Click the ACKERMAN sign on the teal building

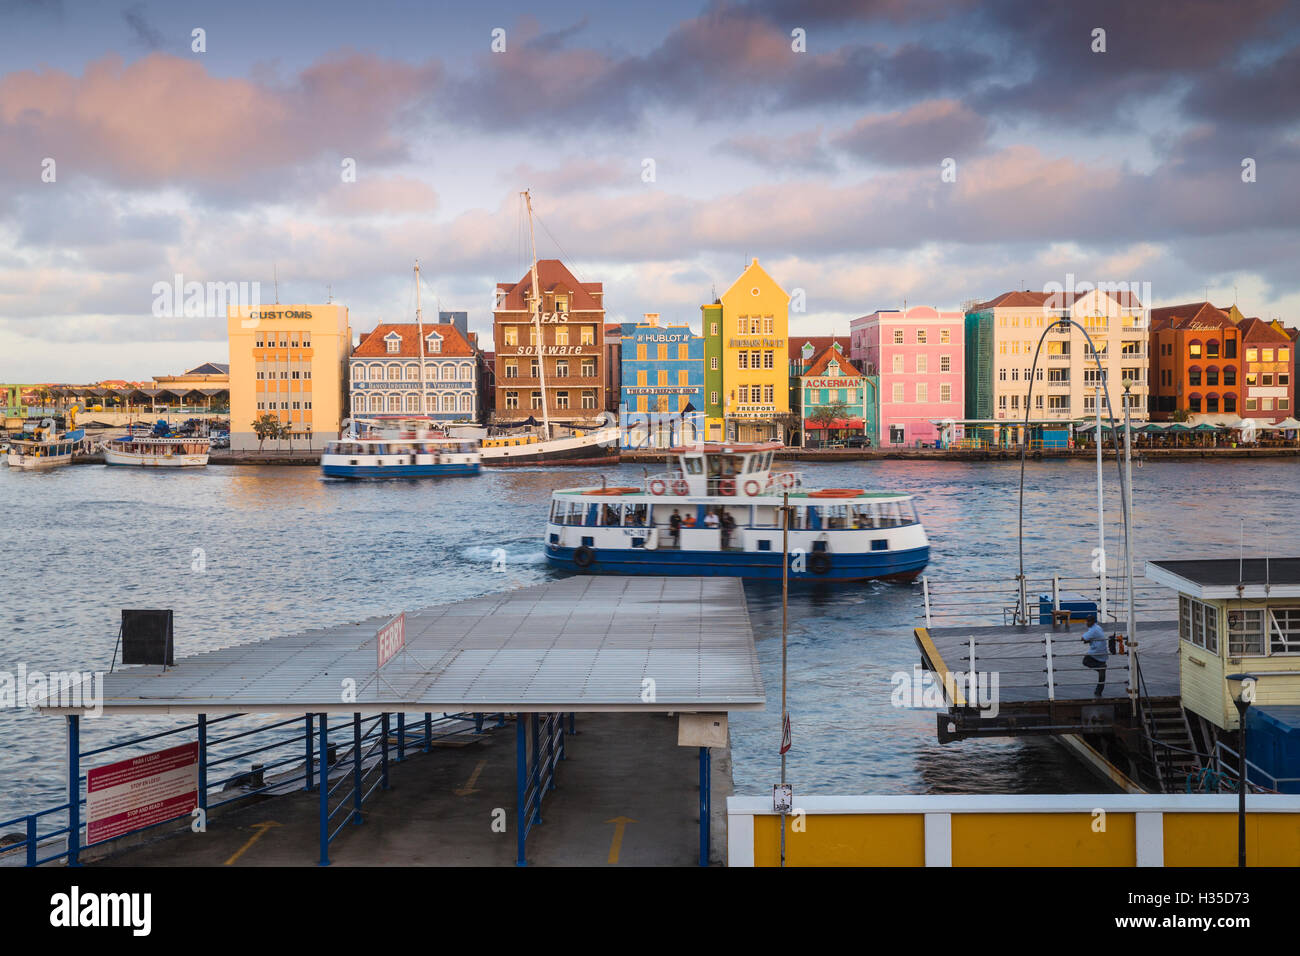pyautogui.click(x=832, y=382)
